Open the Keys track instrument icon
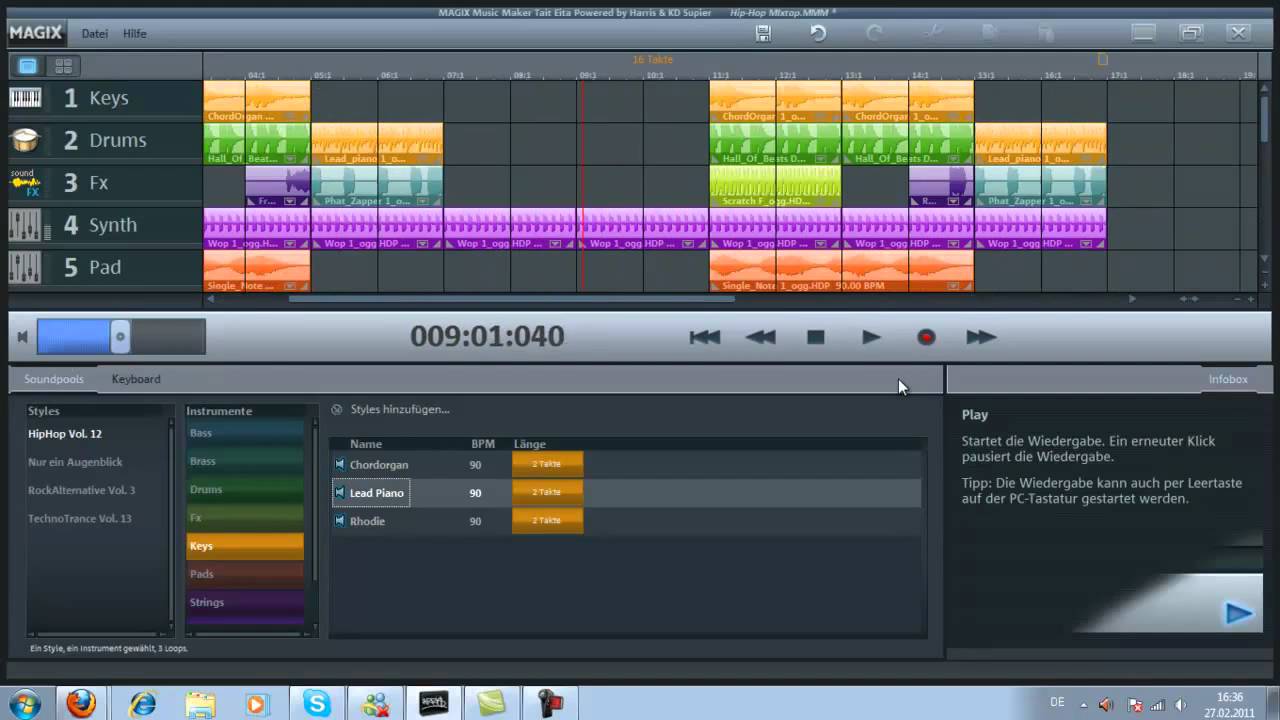 [x=26, y=98]
